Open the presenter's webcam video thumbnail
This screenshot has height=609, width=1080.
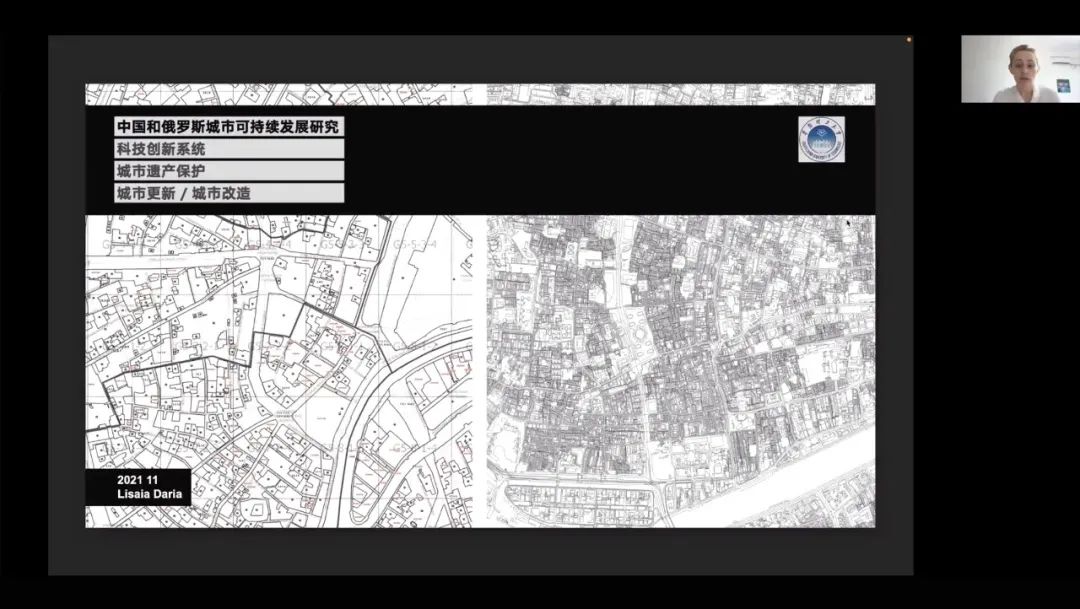1020,69
